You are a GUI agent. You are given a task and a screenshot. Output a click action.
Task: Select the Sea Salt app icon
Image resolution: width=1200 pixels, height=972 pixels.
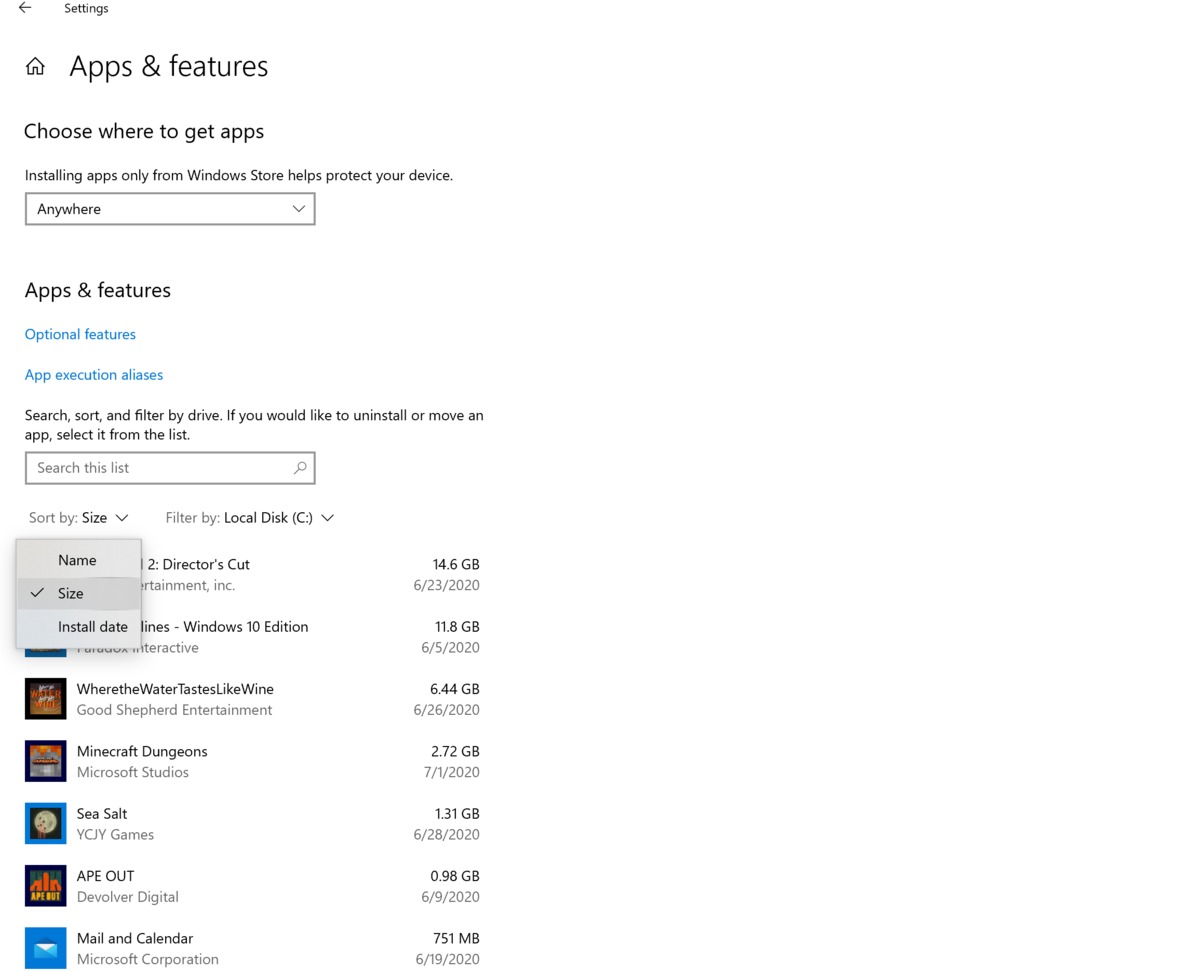(45, 823)
